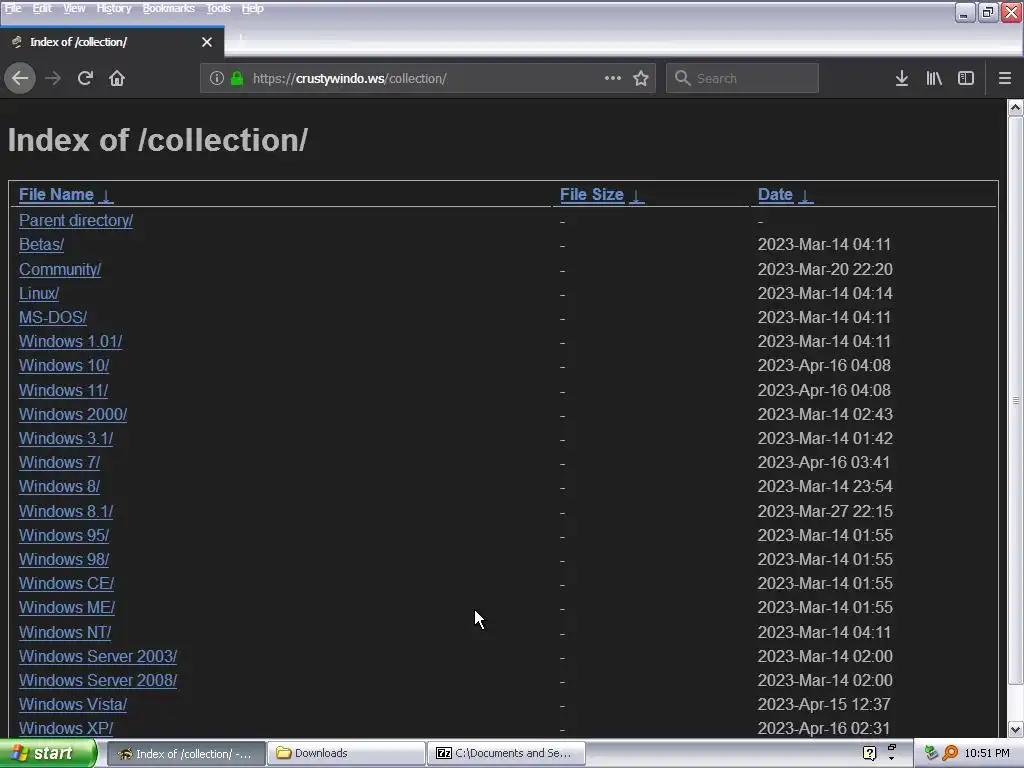Open the Windows 7 folder

point(59,462)
